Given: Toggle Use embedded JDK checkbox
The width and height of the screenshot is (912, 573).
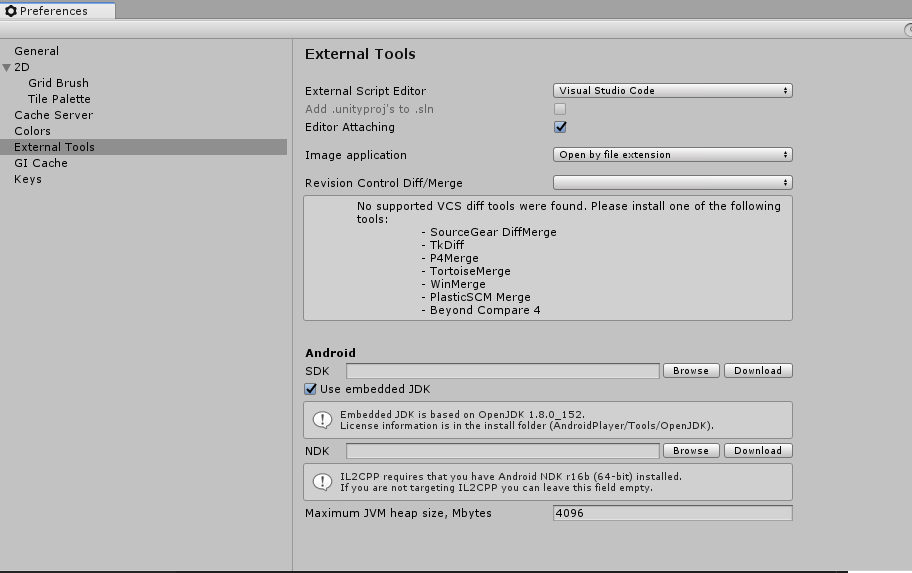Looking at the screenshot, I should [311, 389].
